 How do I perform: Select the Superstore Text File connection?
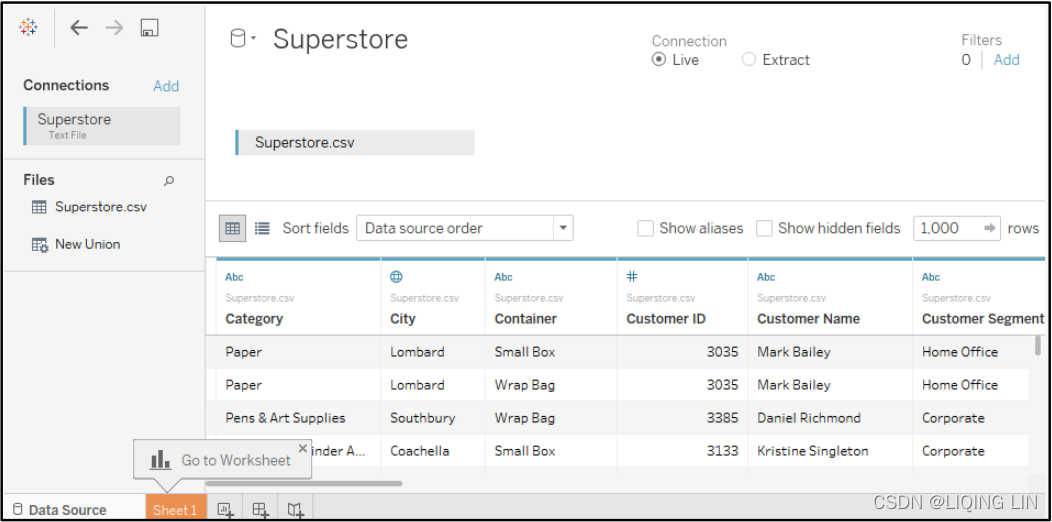point(102,125)
